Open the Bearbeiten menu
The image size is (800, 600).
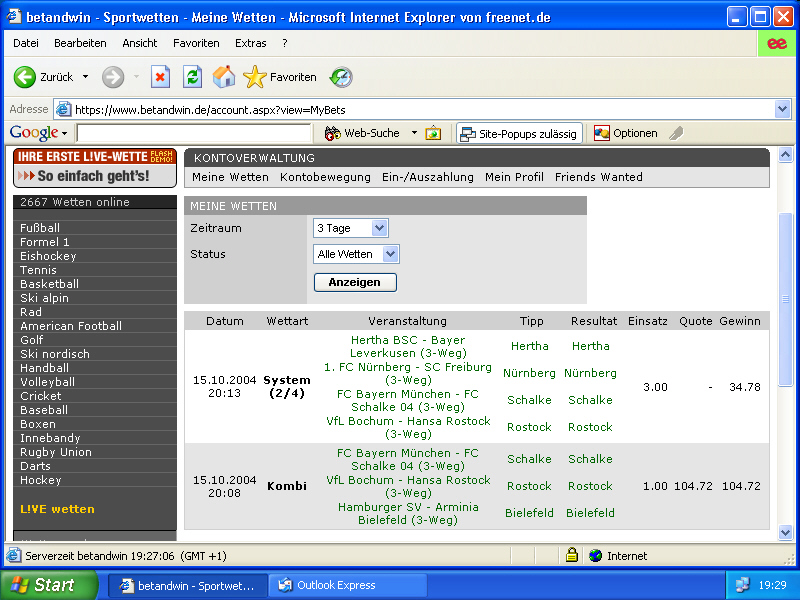pos(80,43)
